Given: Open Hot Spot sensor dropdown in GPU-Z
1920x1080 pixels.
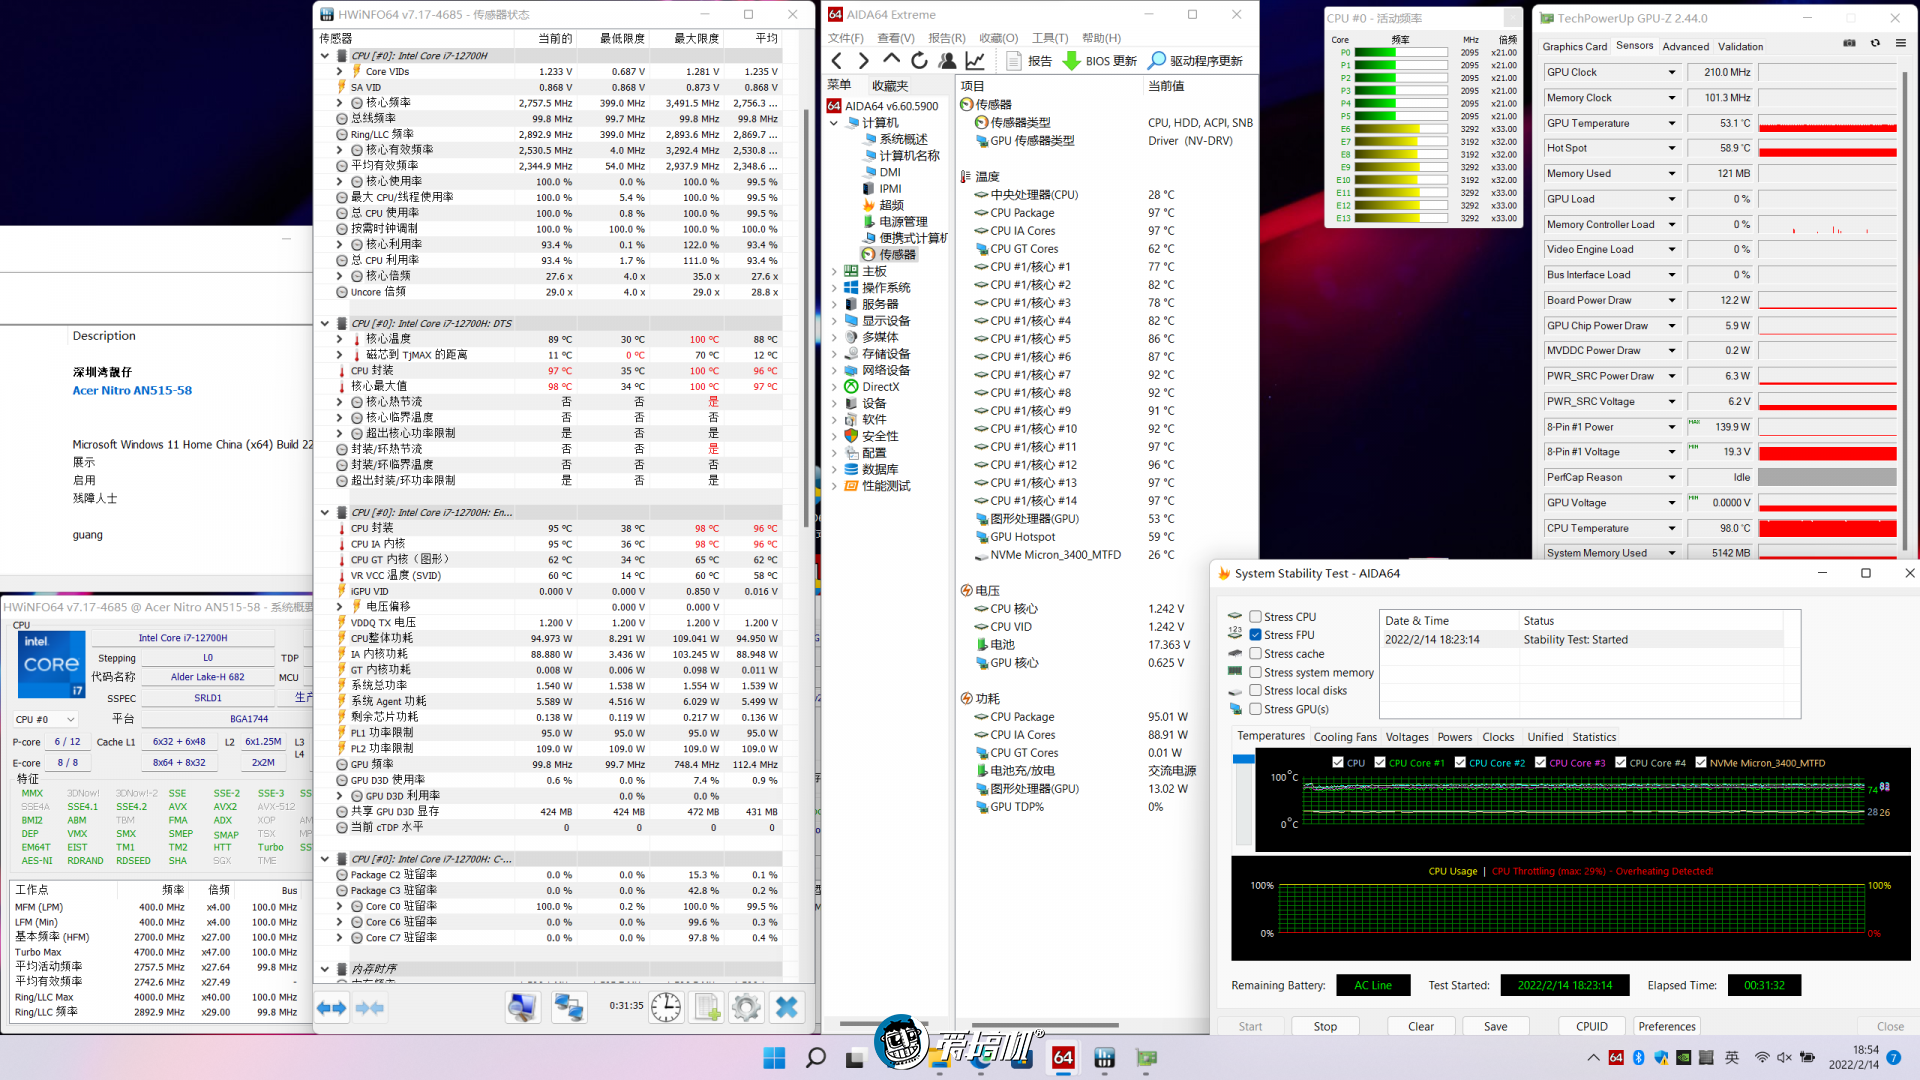Looking at the screenshot, I should tap(1671, 148).
